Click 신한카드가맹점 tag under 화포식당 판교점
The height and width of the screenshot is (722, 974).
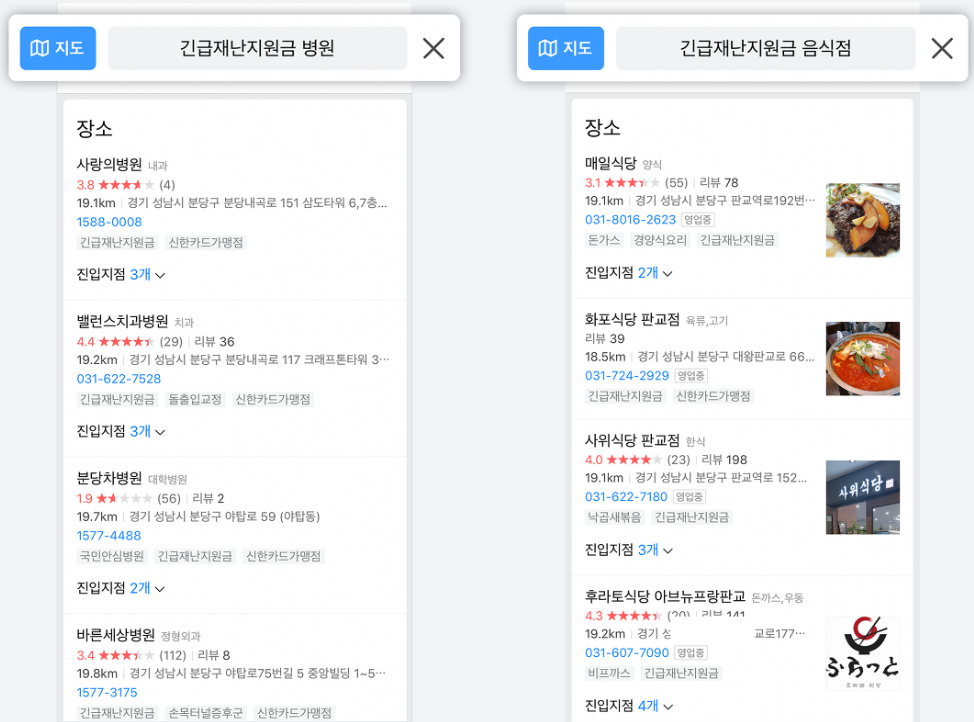713,396
